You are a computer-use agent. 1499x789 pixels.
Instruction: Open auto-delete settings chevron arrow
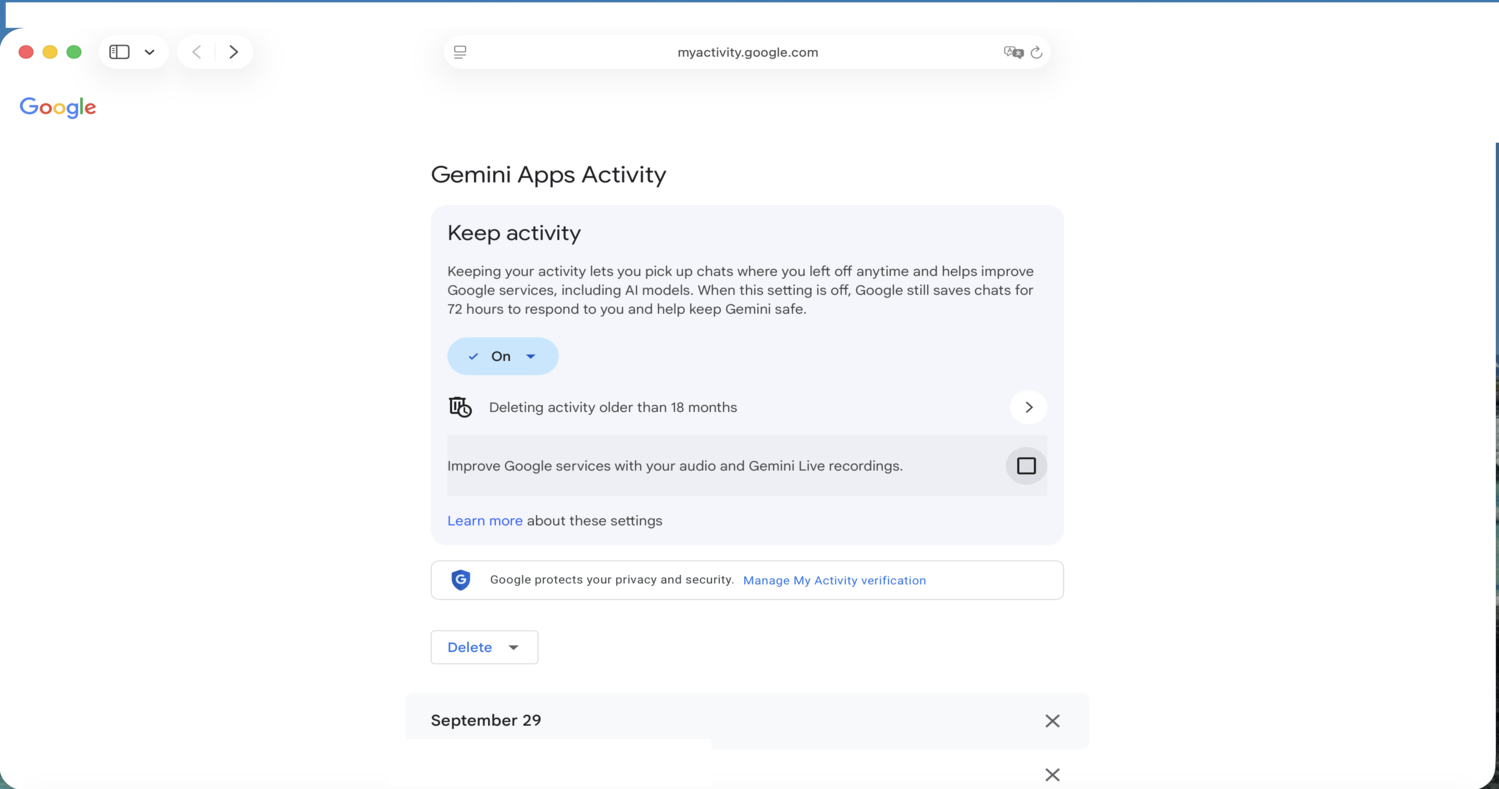[x=1028, y=407]
